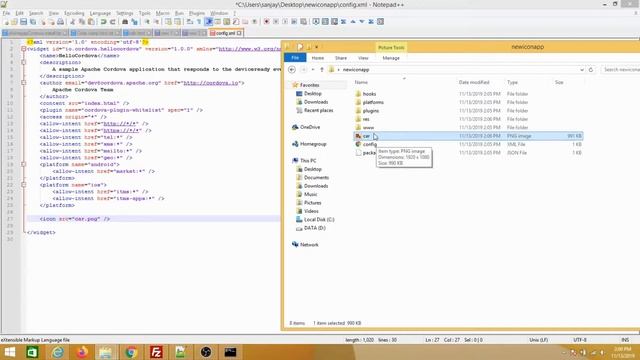Select the www folder
Image resolution: width=640 pixels, height=360 pixels.
368,127
